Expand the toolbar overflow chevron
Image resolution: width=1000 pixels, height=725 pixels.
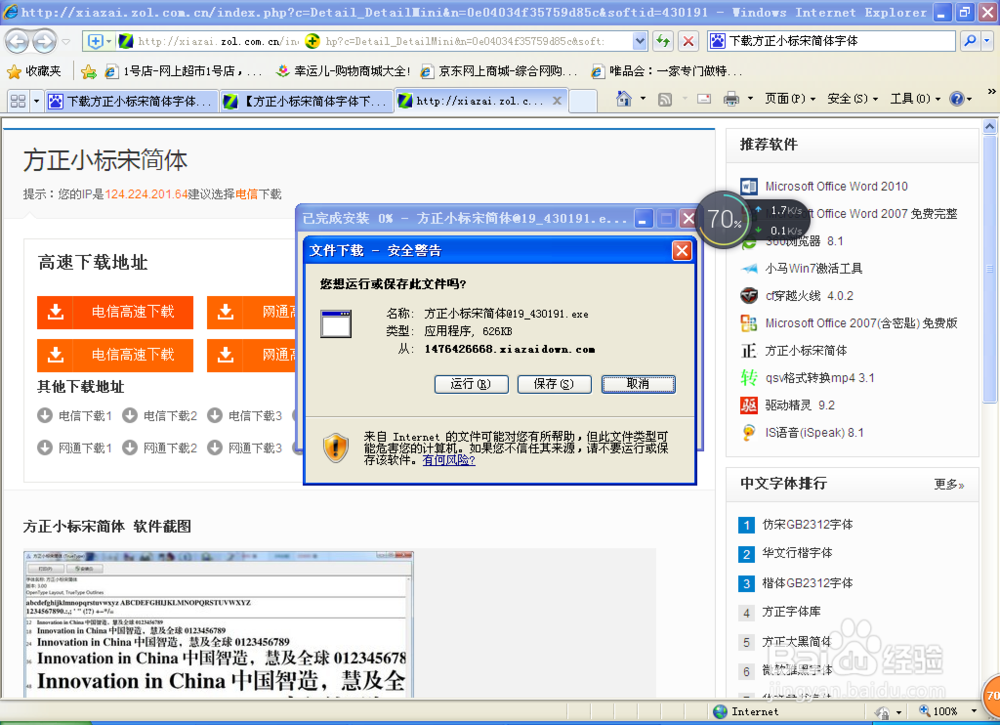click(x=991, y=92)
